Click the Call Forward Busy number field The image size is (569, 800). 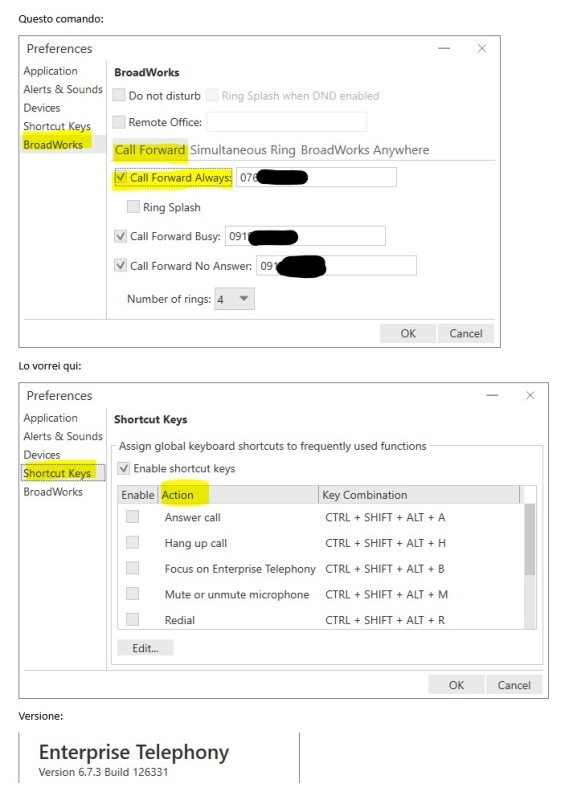coord(305,236)
